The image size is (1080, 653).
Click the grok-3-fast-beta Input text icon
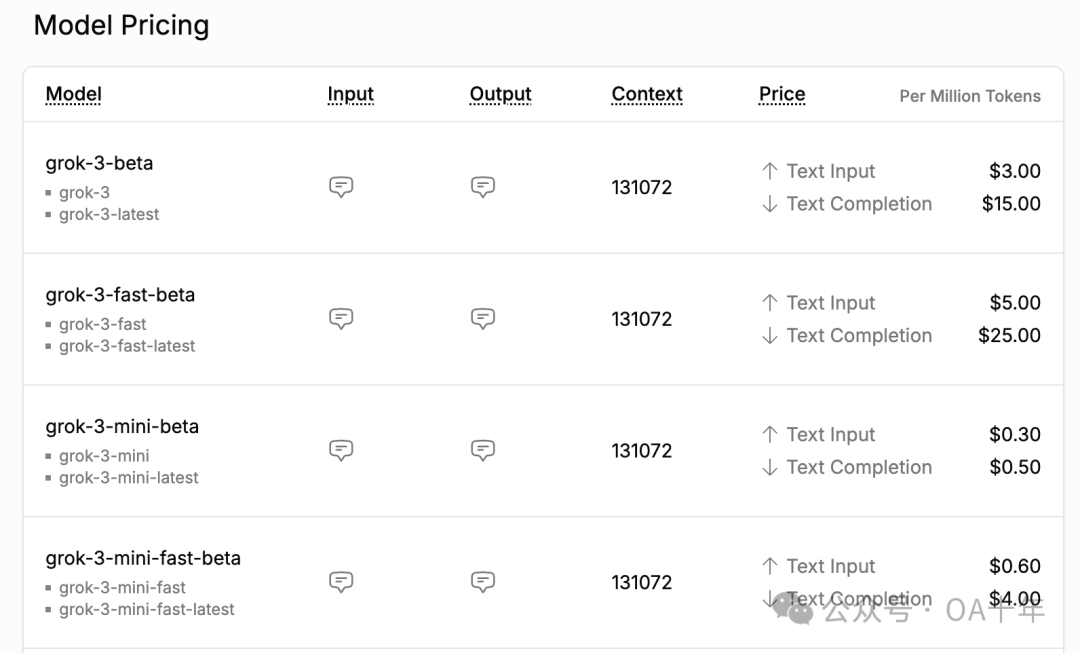pos(341,319)
